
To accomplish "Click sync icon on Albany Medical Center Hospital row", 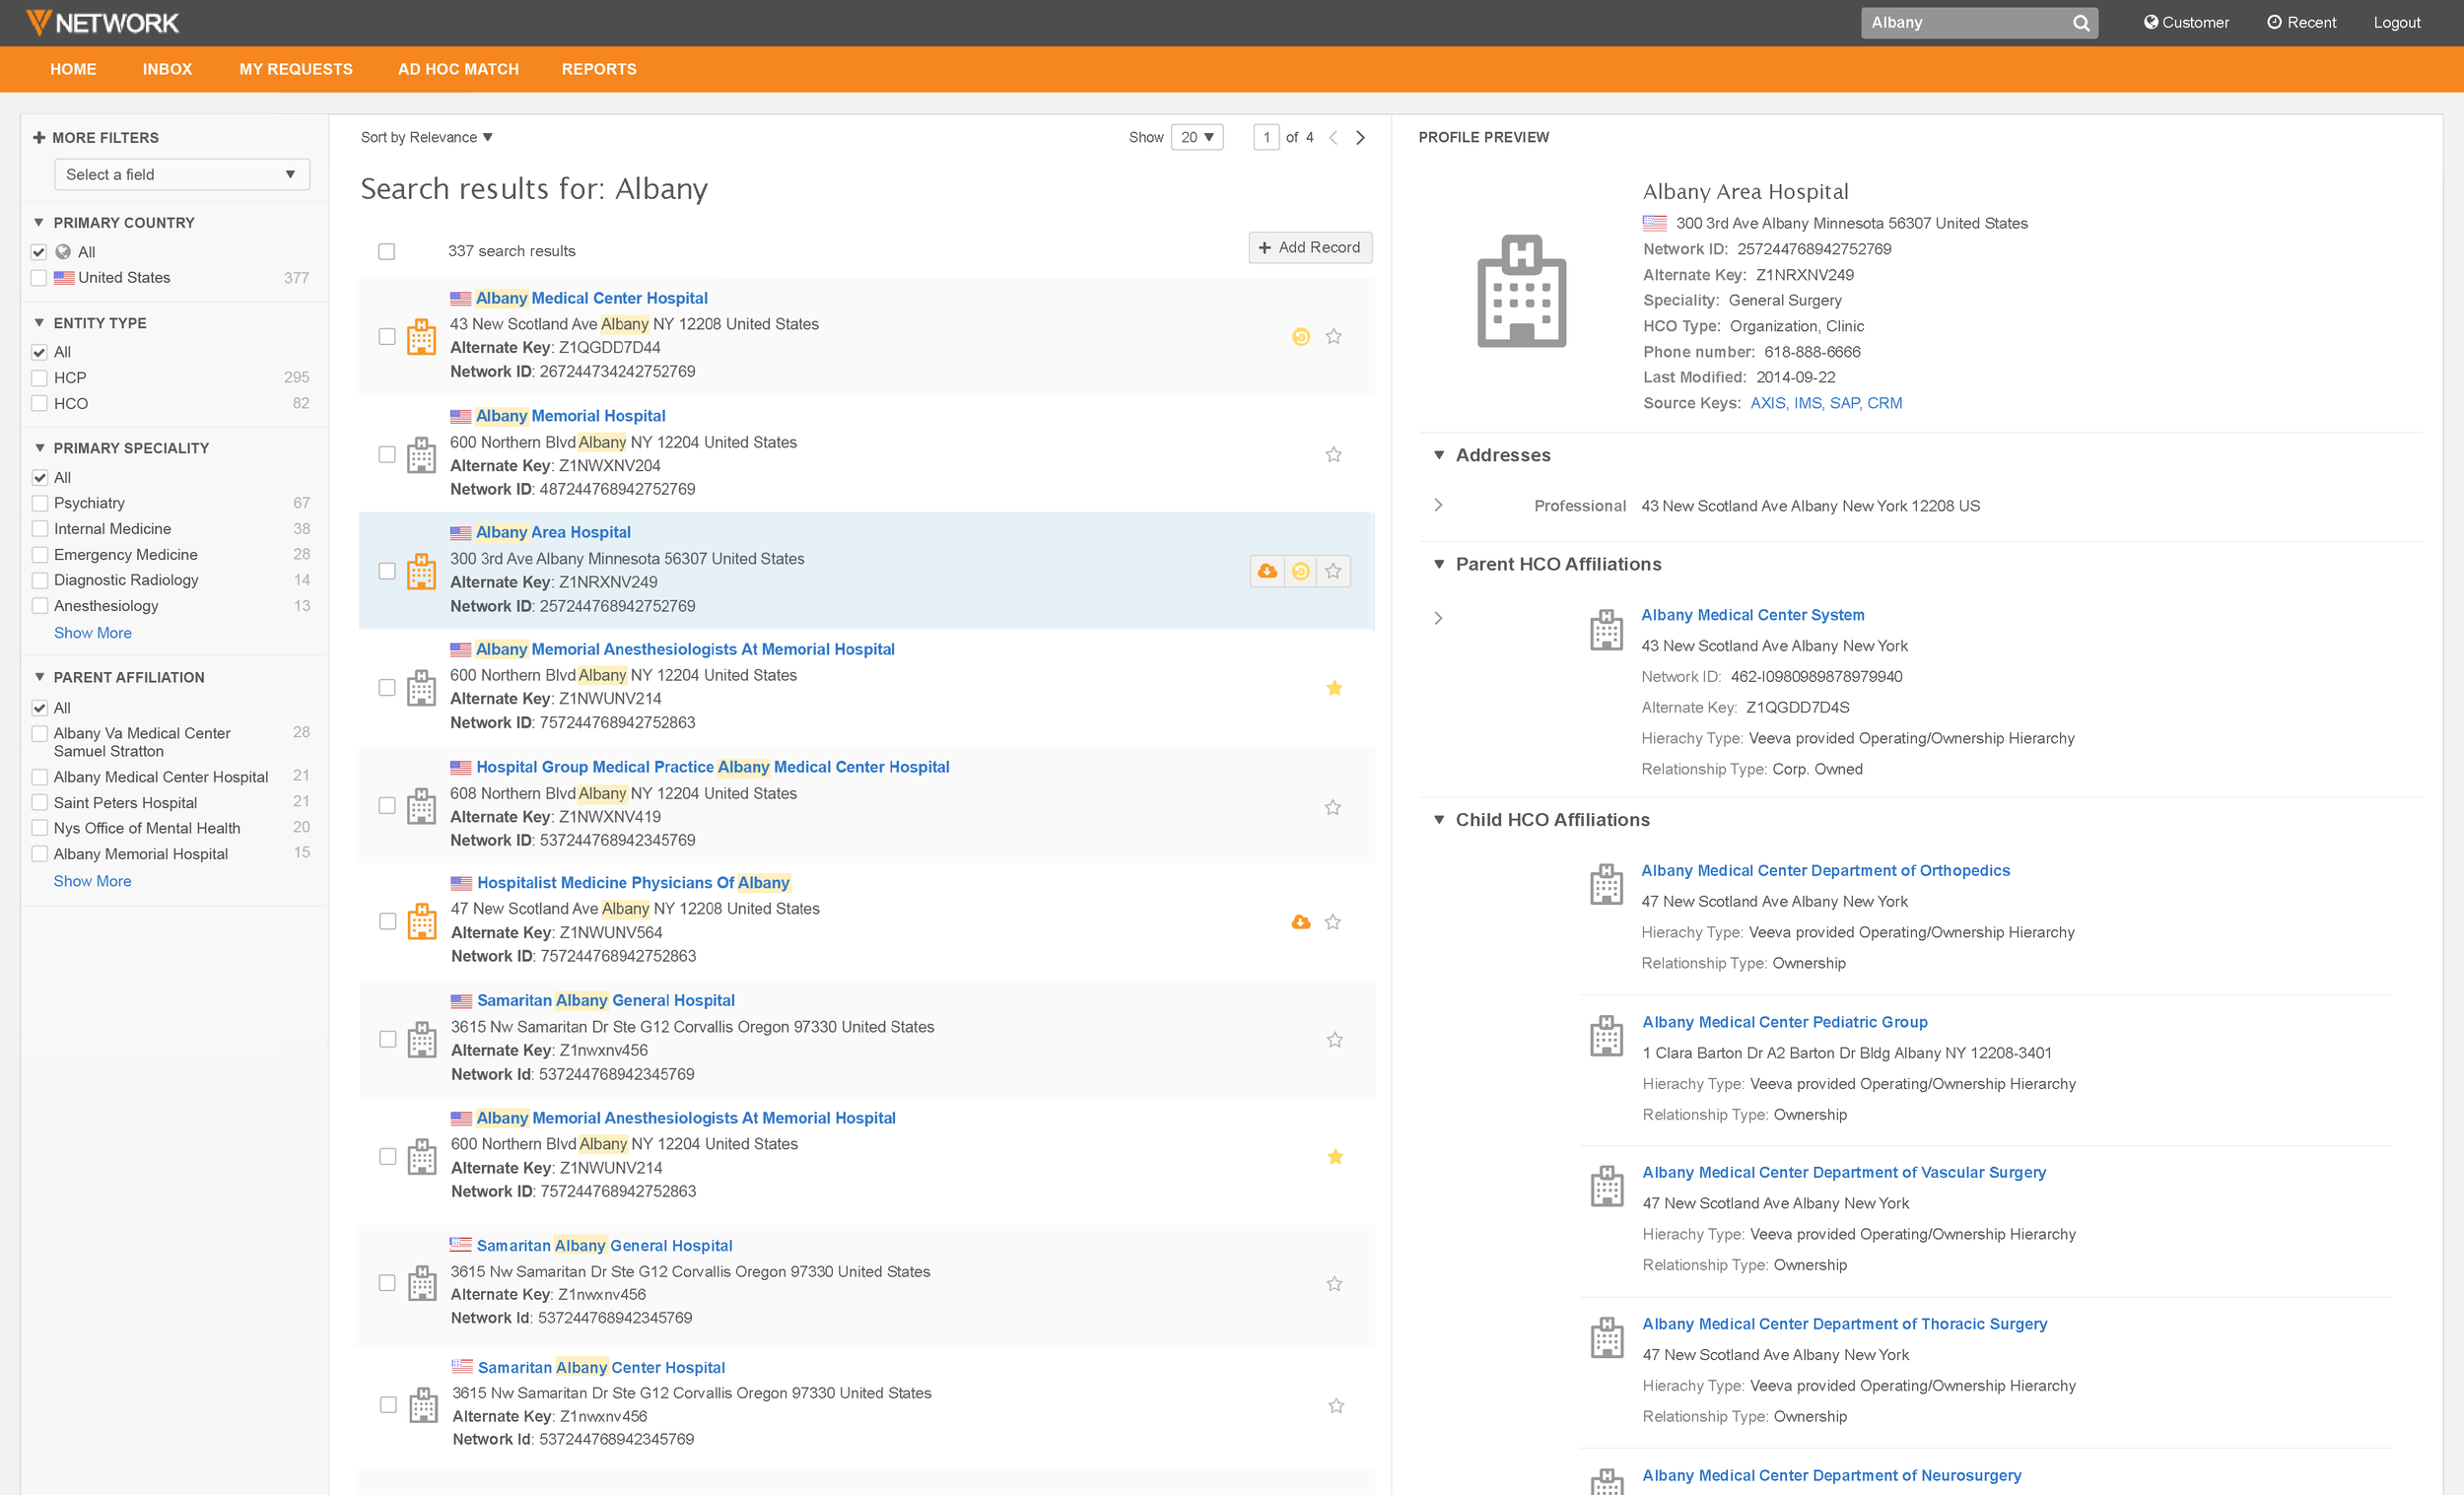I will click(x=1301, y=337).
